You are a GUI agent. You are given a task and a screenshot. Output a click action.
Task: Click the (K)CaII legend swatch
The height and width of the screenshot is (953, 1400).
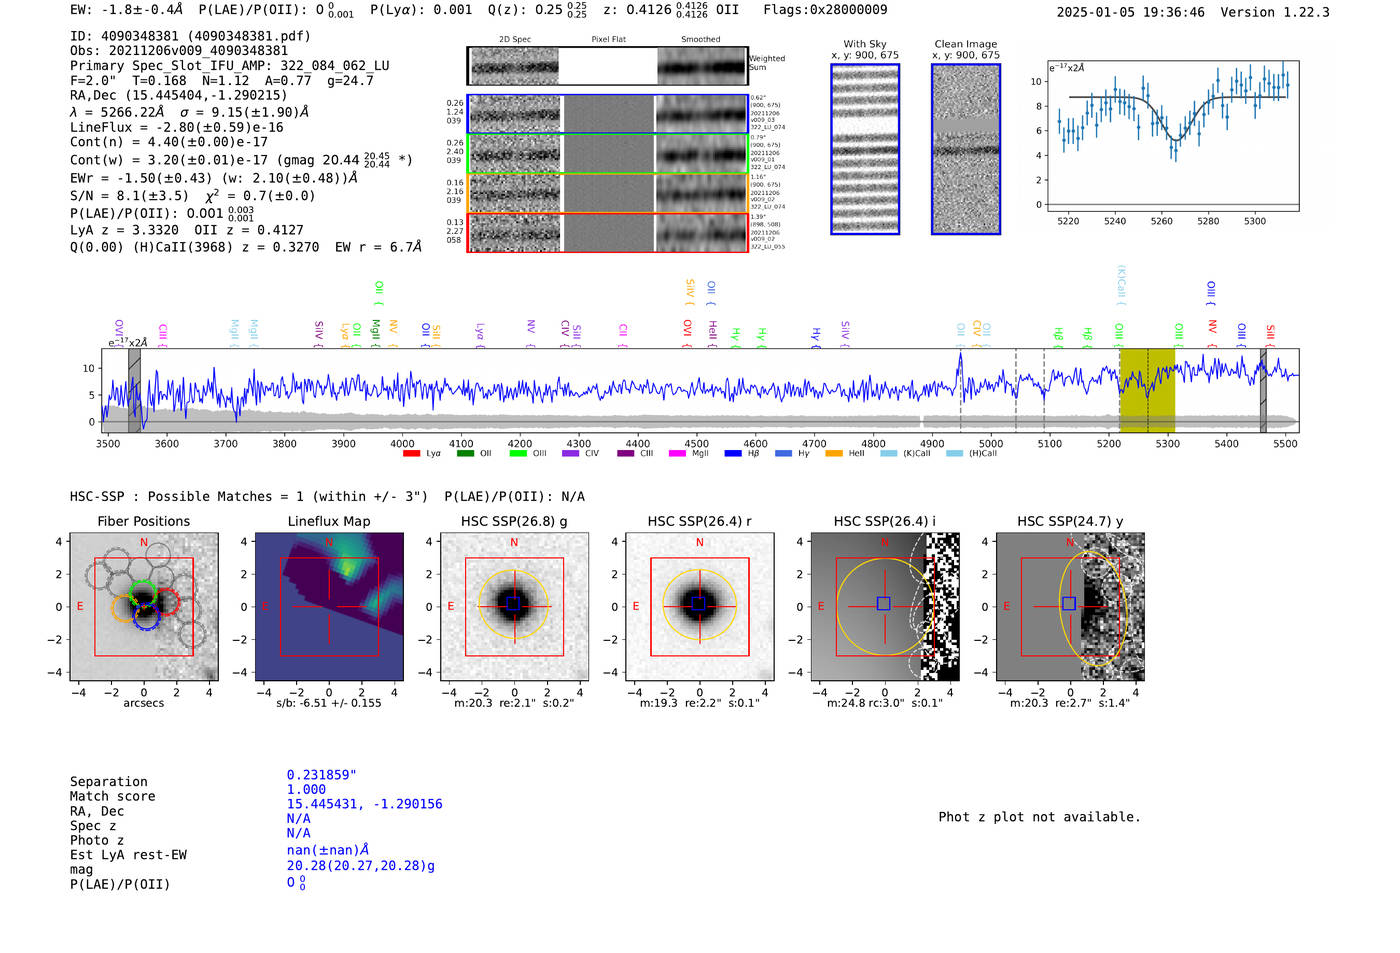tap(888, 454)
